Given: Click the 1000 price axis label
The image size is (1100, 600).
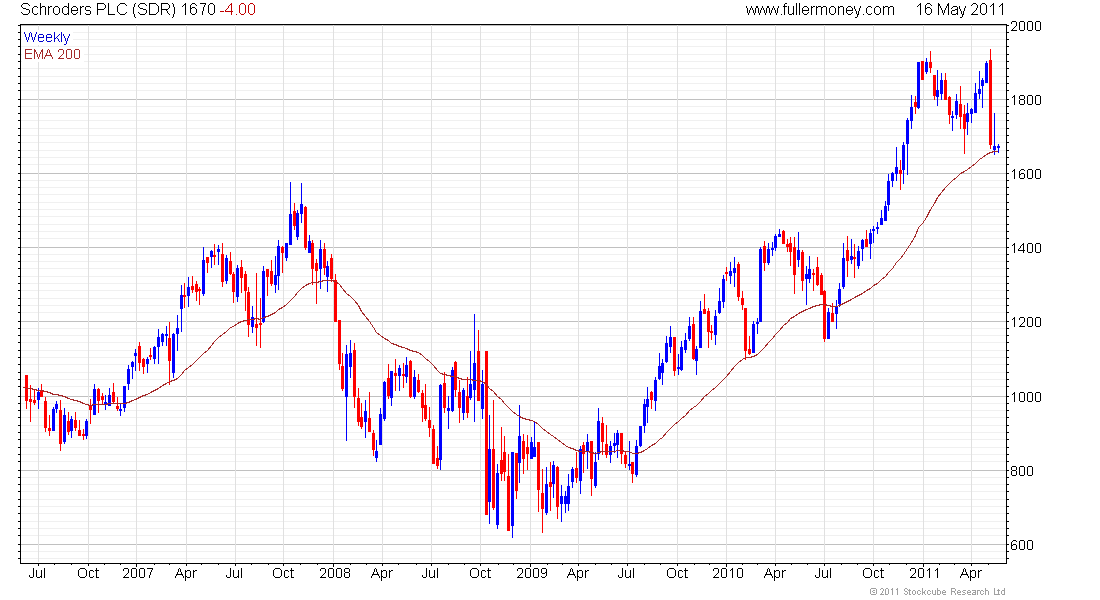Looking at the screenshot, I should click(x=1026, y=397).
